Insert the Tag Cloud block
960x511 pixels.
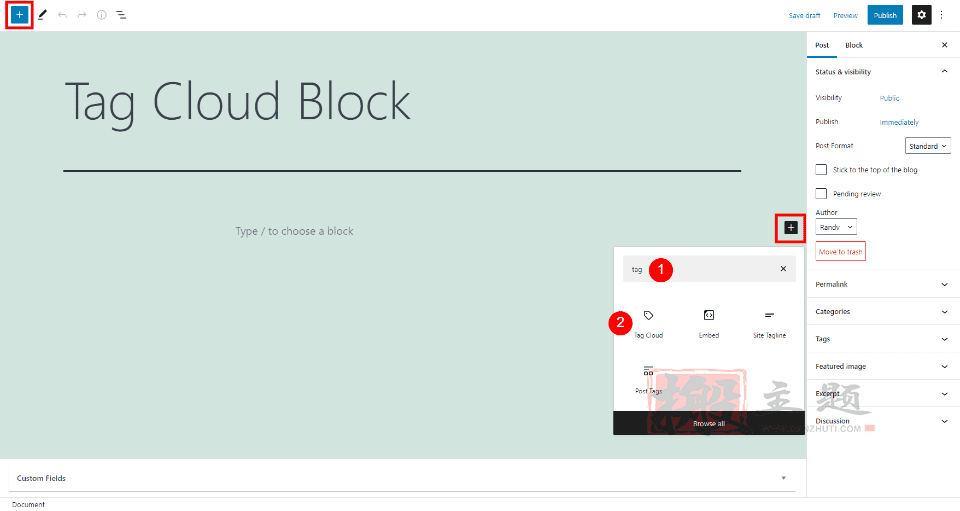648,324
